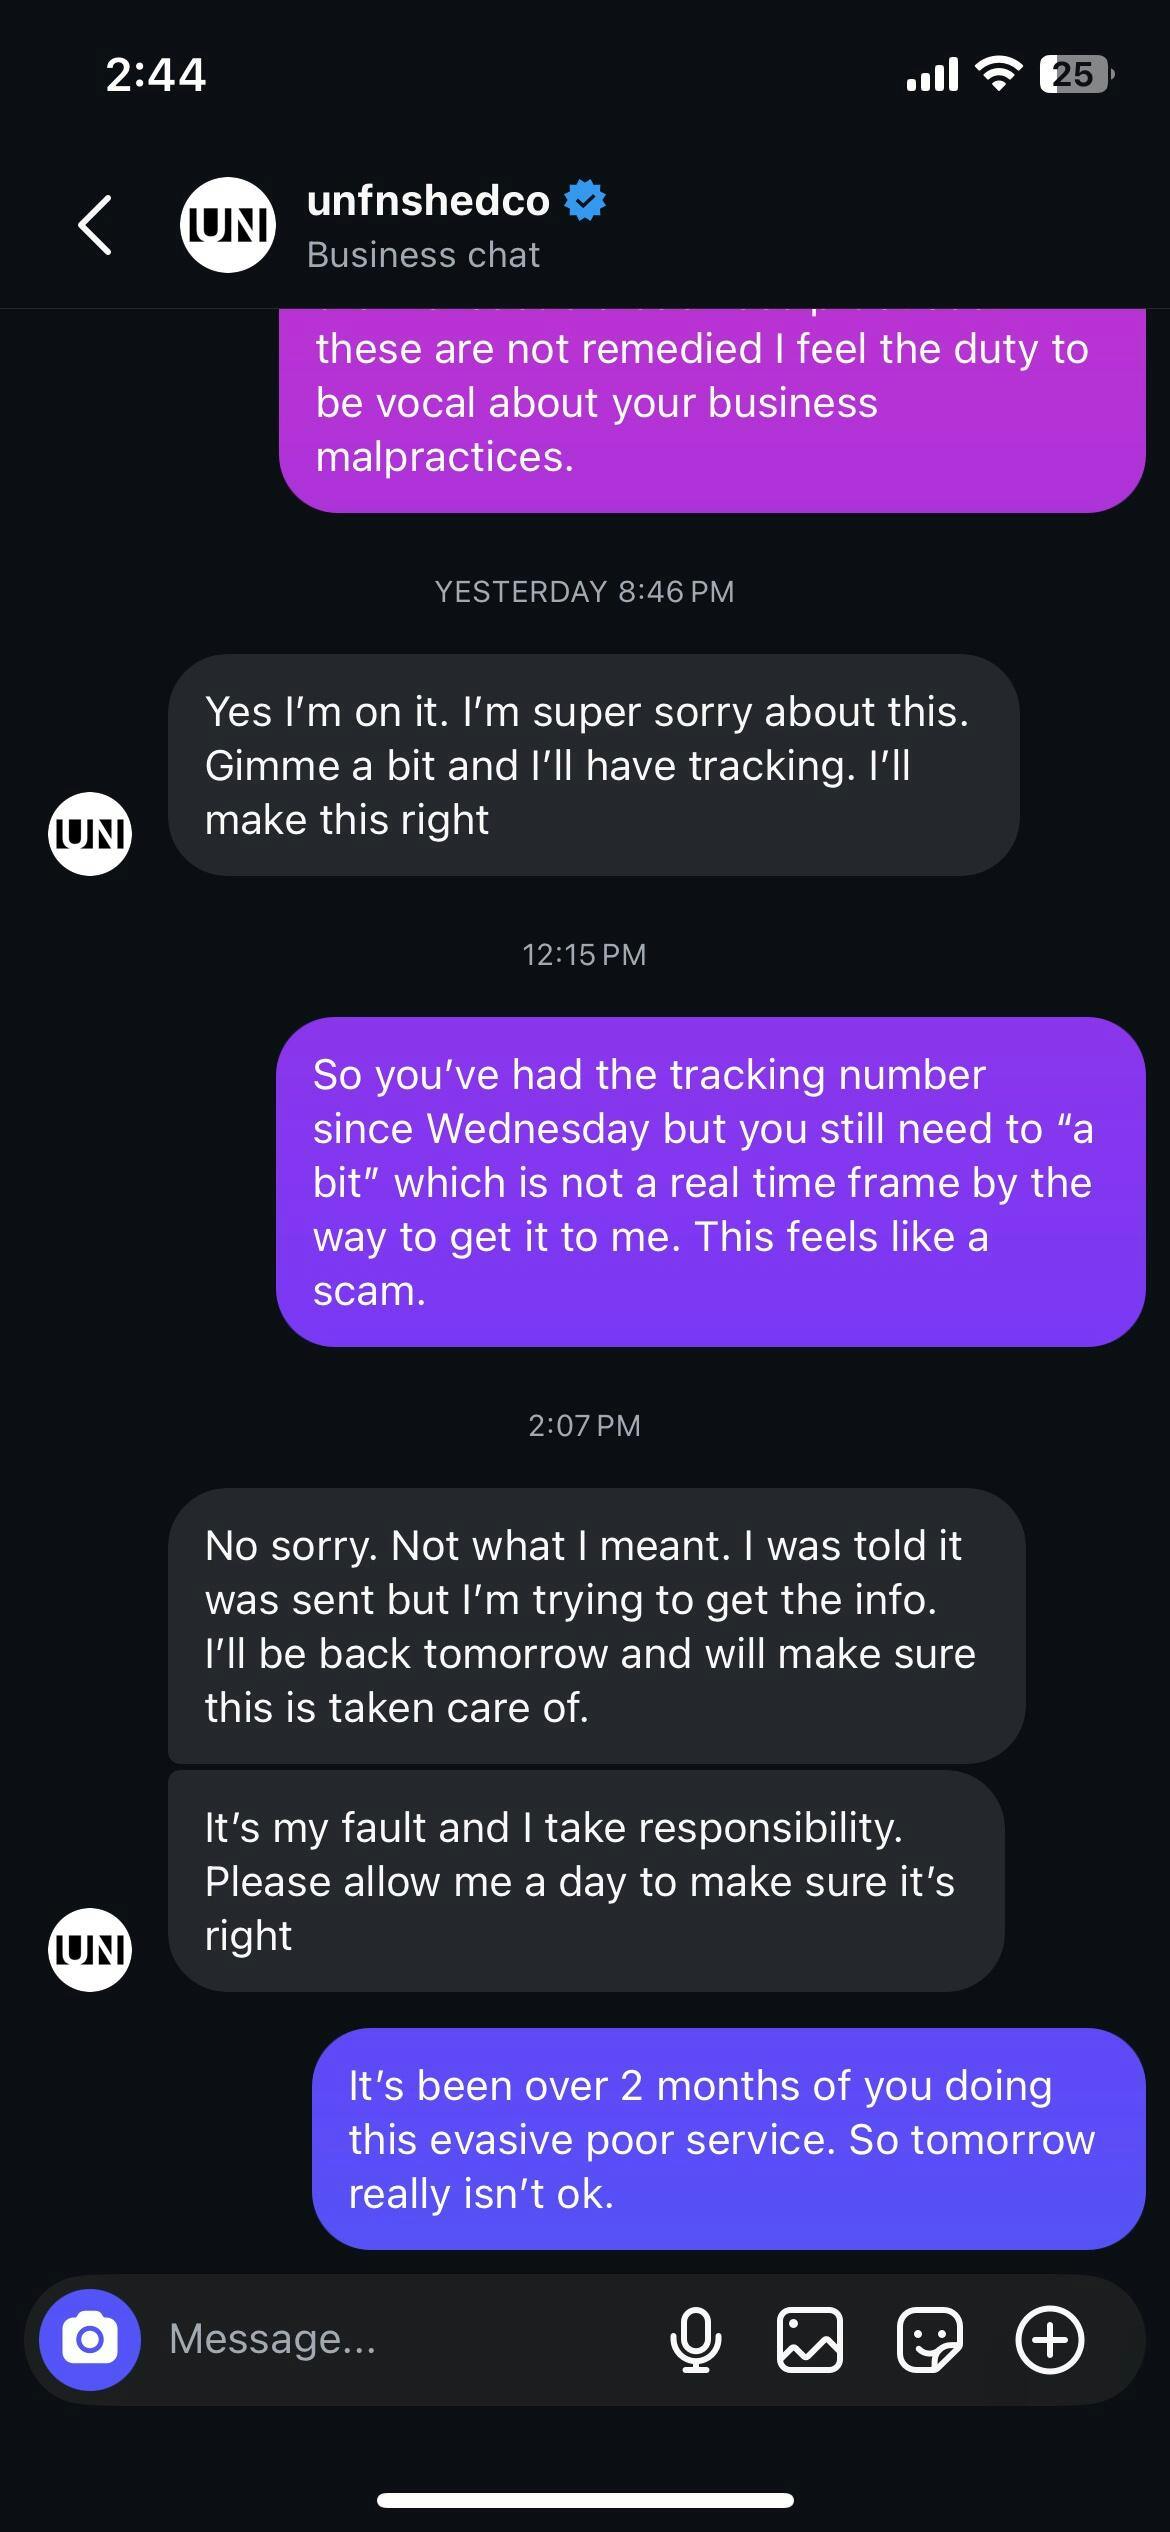Open the unfnshedco username profile link

tap(428, 200)
